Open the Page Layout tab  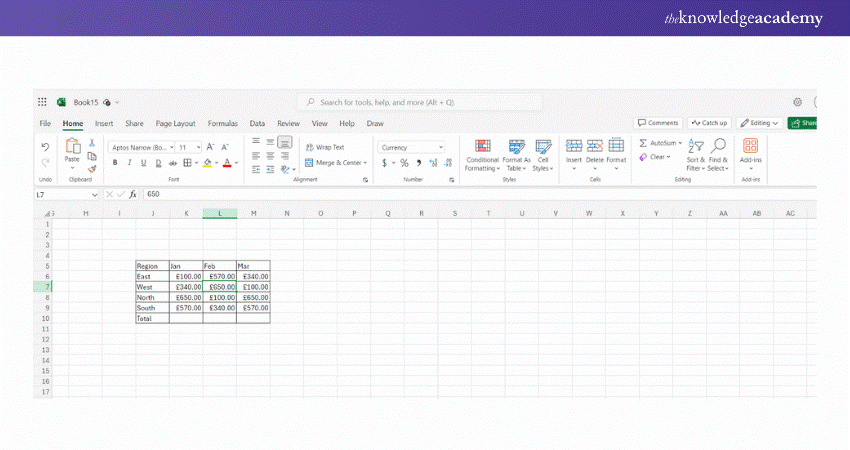(175, 124)
